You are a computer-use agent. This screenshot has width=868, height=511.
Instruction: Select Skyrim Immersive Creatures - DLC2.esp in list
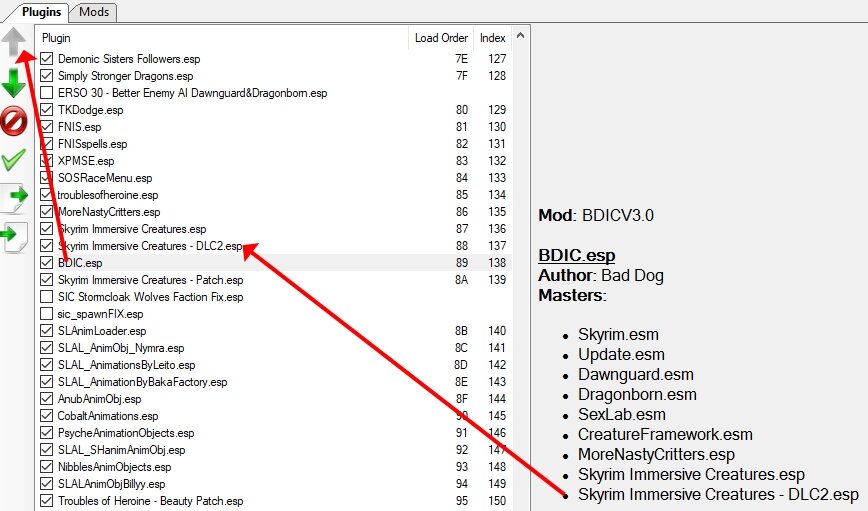(274, 246)
